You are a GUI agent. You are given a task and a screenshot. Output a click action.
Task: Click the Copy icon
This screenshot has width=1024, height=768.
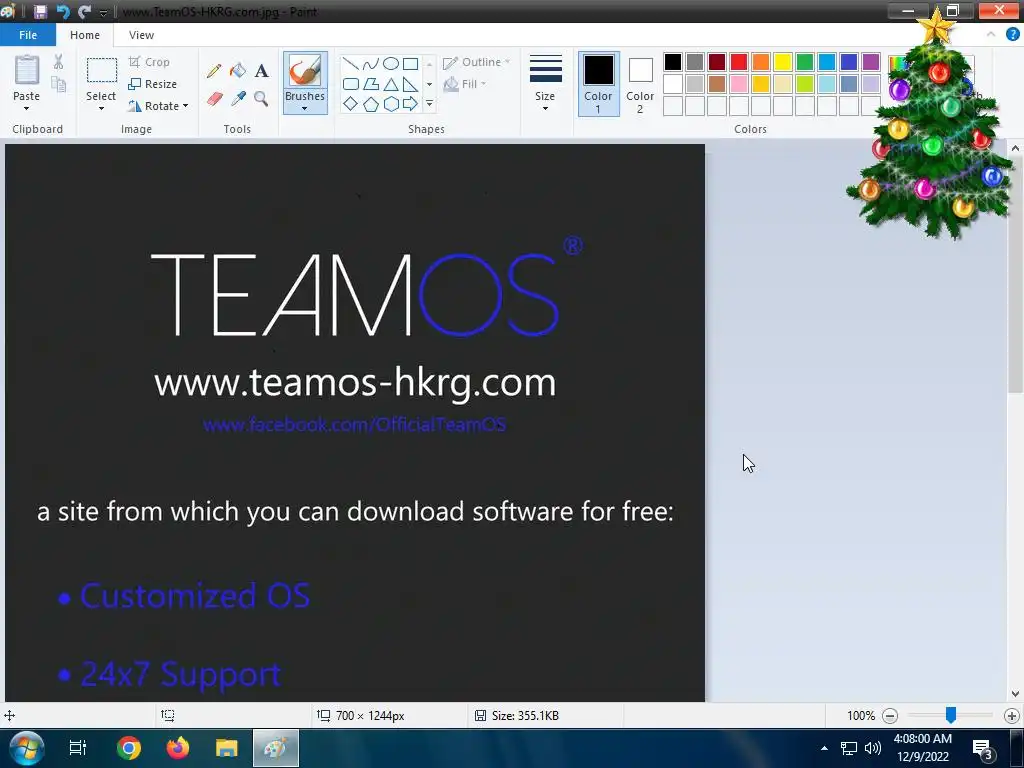pos(58,84)
